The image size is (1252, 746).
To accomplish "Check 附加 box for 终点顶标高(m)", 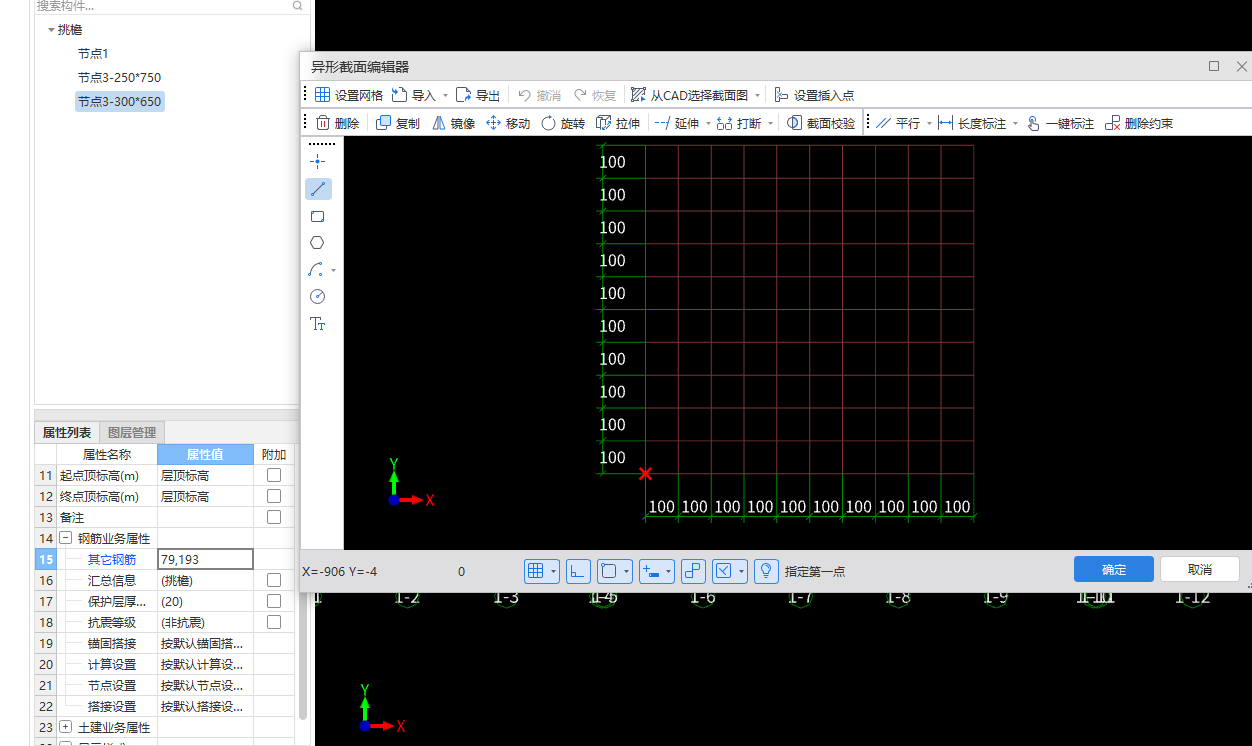I will coord(274,496).
